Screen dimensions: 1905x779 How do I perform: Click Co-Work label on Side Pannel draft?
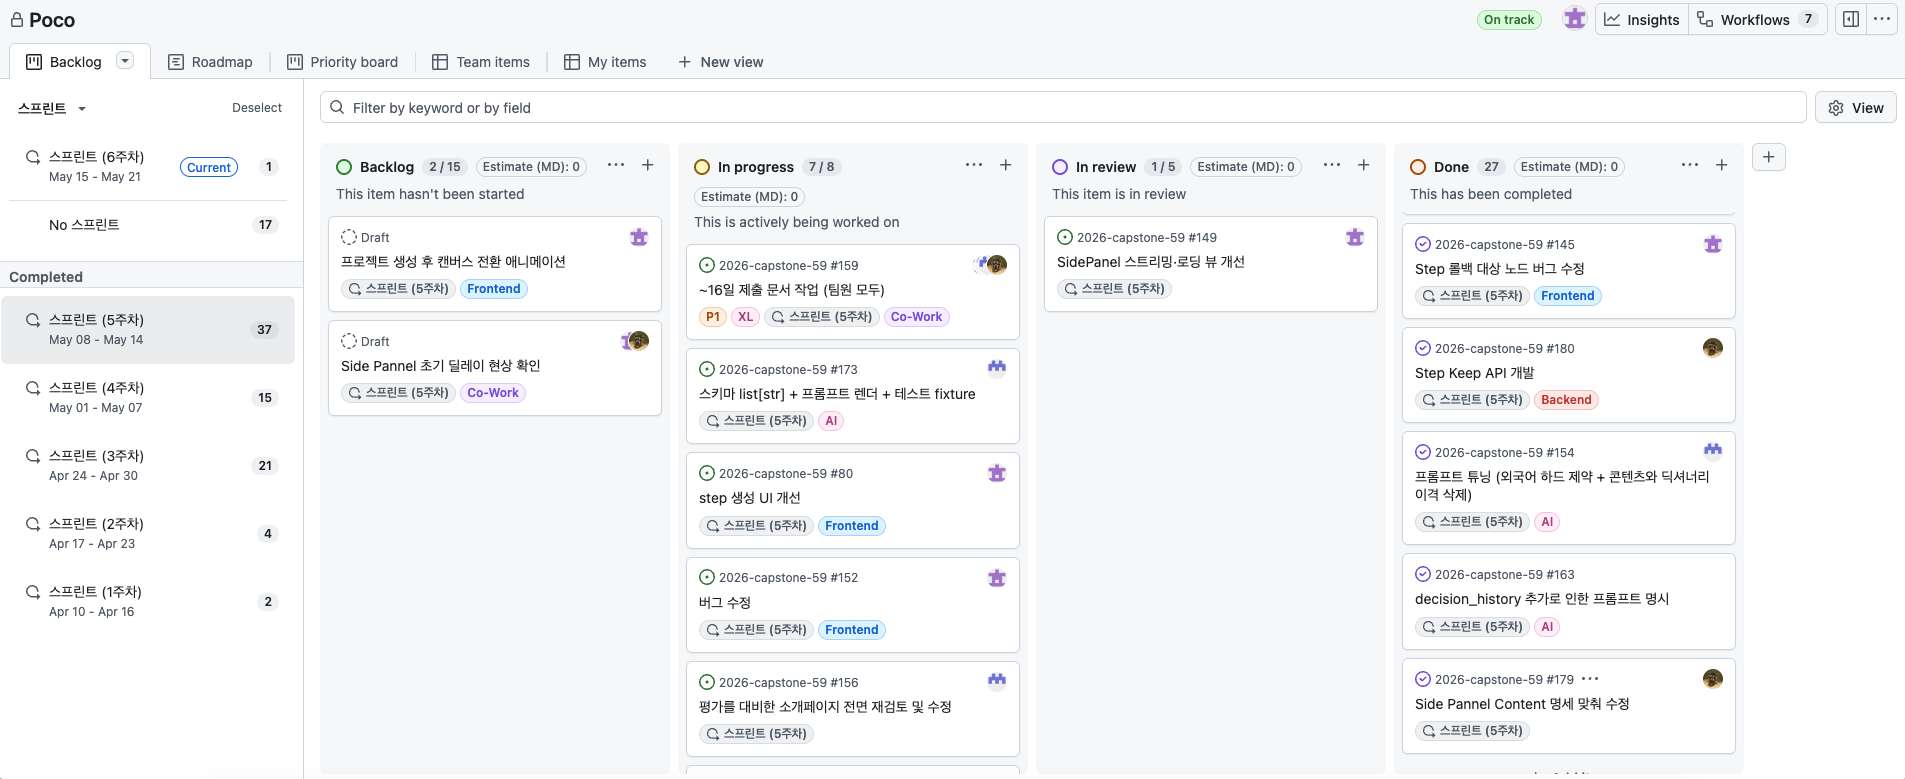tap(493, 393)
